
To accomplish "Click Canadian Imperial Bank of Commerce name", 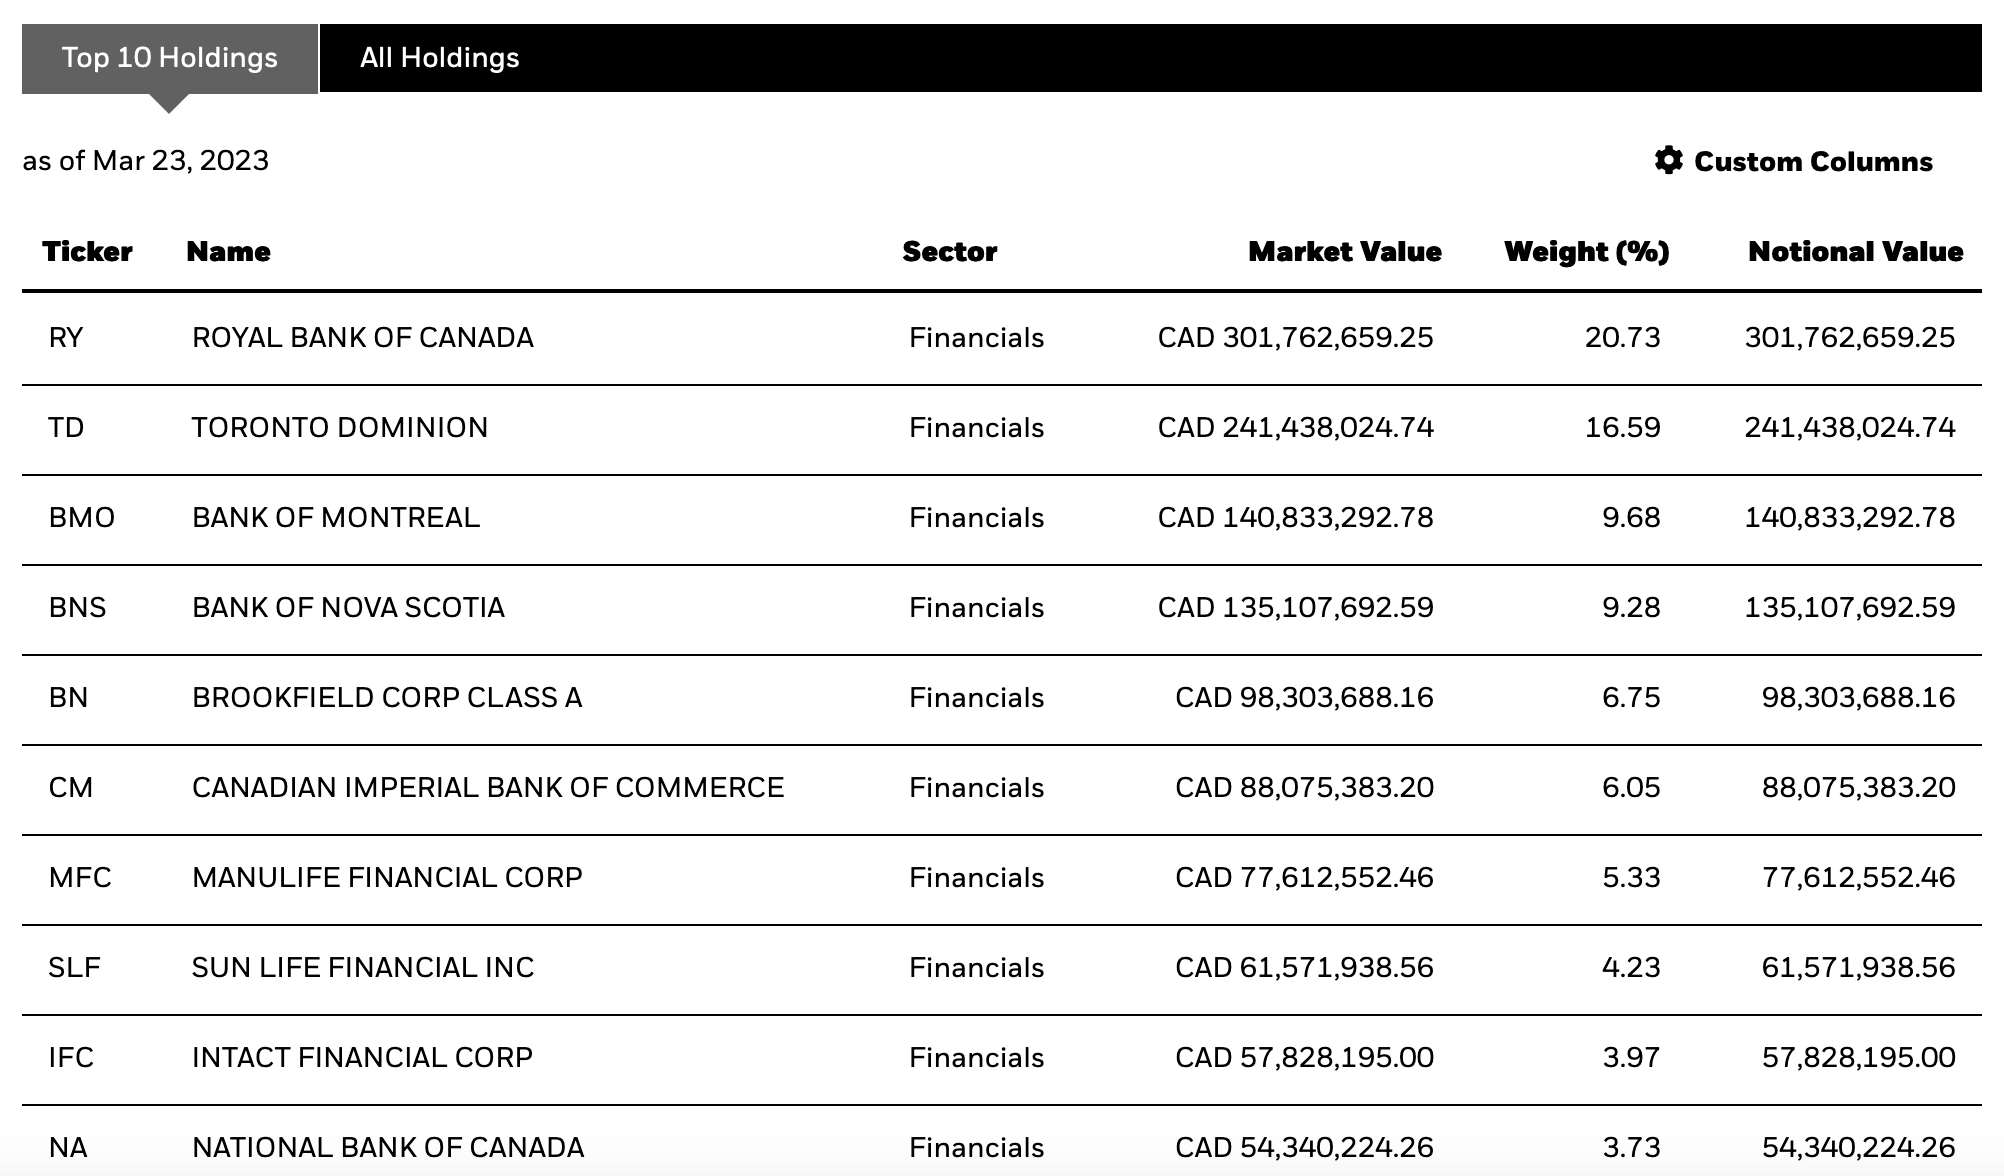I will [x=488, y=788].
